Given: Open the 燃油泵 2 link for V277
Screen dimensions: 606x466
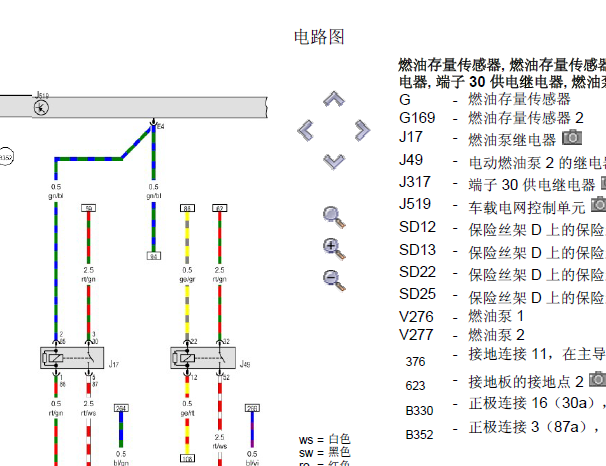Looking at the screenshot, I should 497,335.
